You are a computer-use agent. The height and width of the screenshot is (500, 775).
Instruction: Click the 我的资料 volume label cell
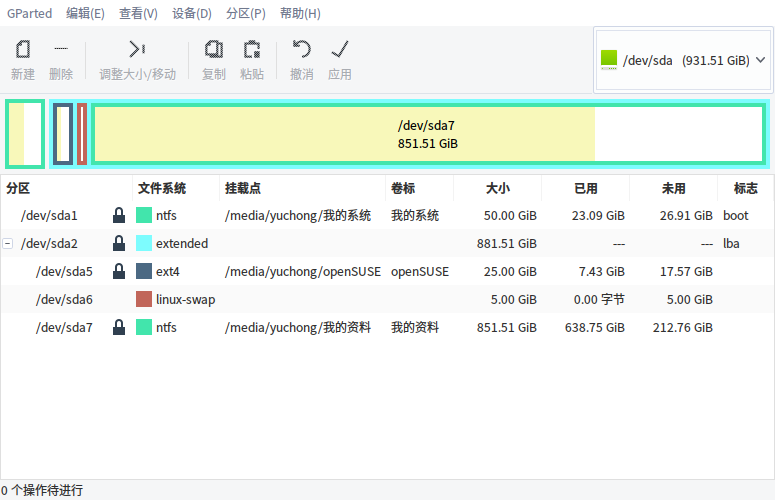[415, 328]
